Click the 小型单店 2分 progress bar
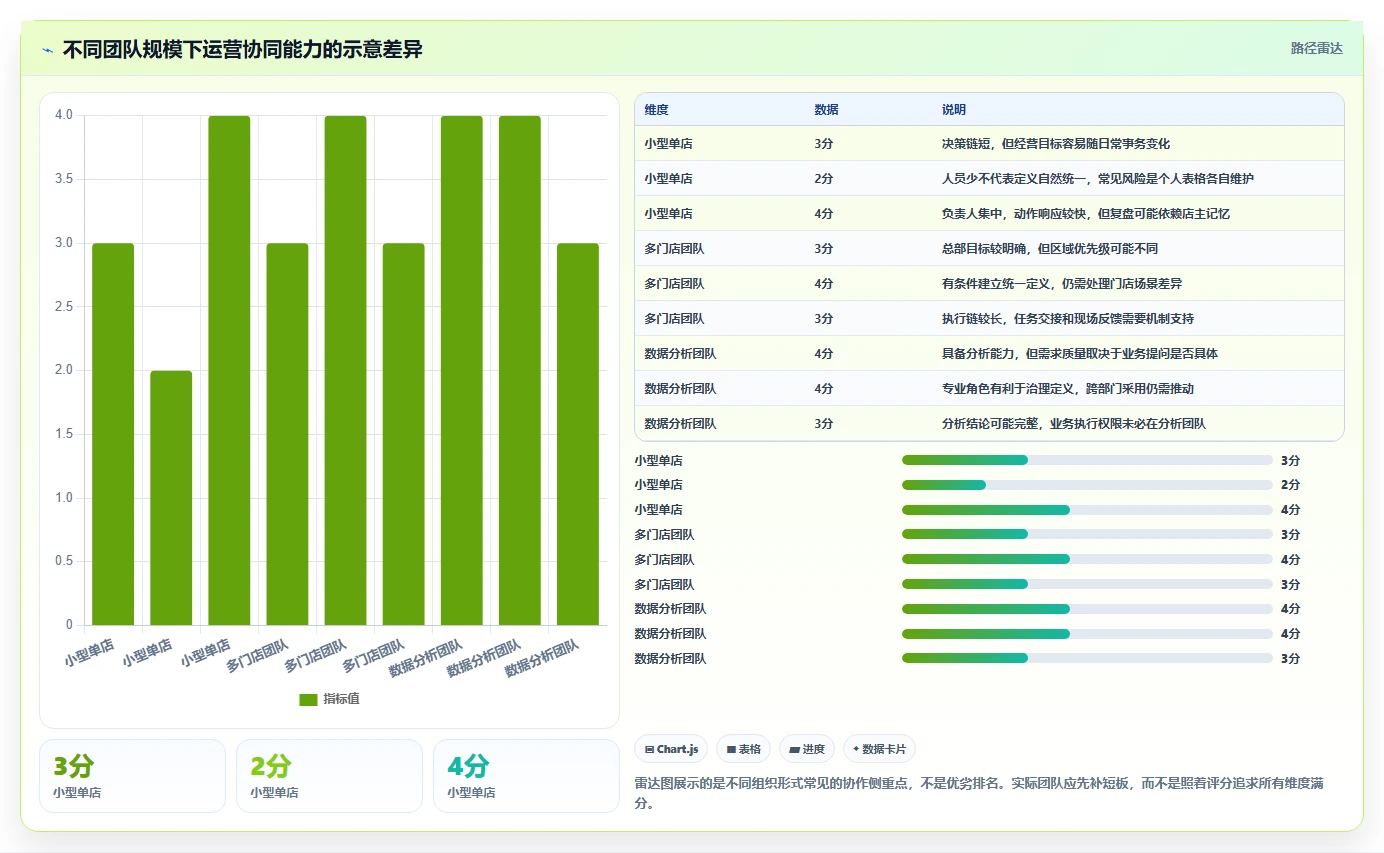The image size is (1384, 853). pos(1087,485)
